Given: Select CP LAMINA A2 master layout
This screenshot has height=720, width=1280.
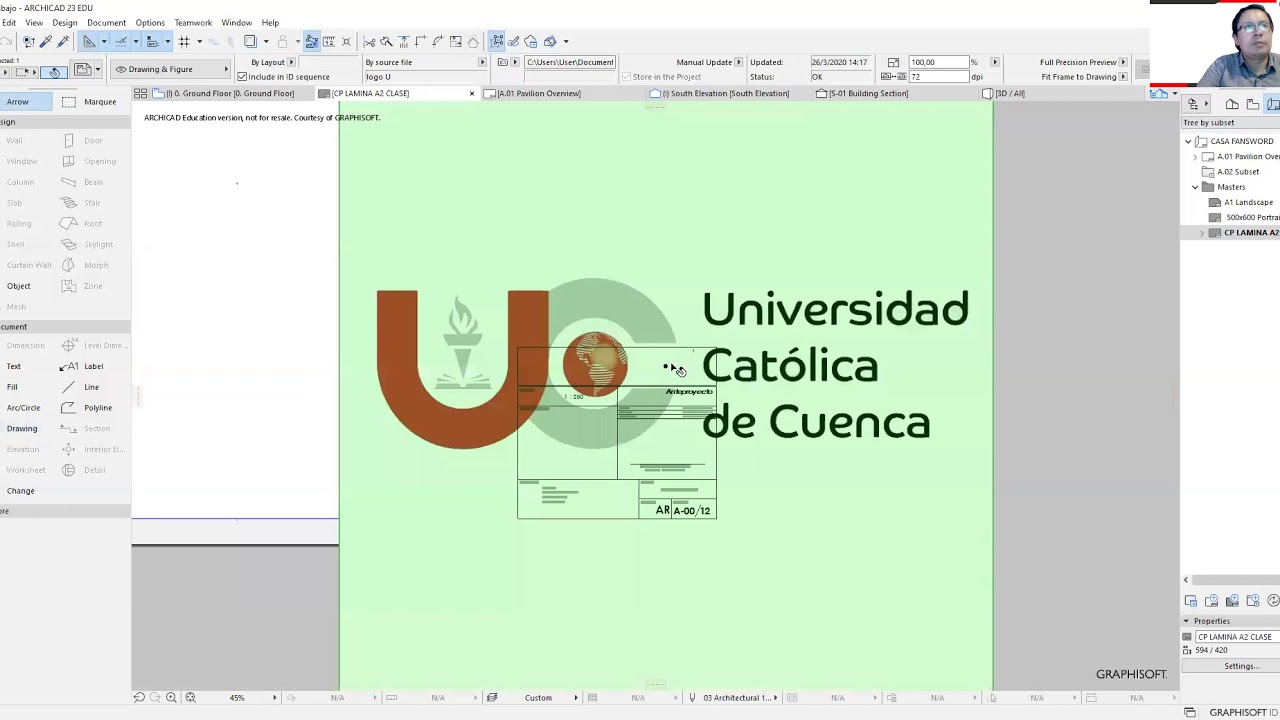Looking at the screenshot, I should click(x=1250, y=233).
